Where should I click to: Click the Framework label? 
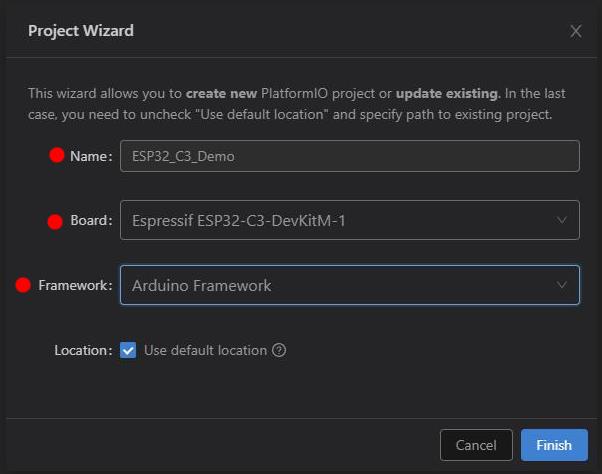tap(76, 285)
